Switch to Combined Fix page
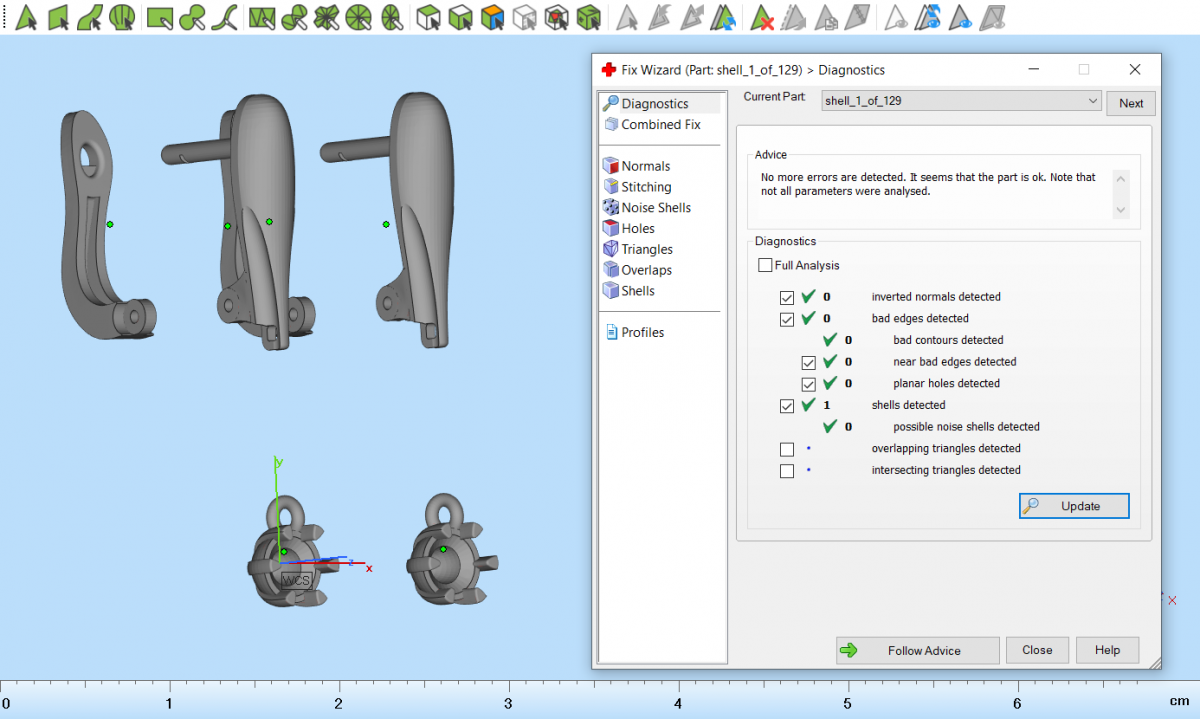Screen dimensions: 1200x719 (x=660, y=125)
